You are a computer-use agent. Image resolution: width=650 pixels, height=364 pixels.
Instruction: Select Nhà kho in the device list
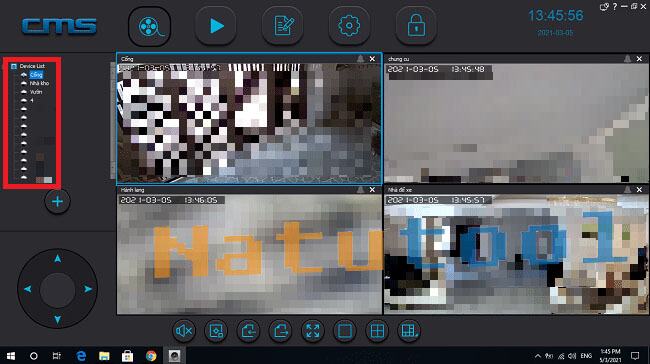[39, 83]
